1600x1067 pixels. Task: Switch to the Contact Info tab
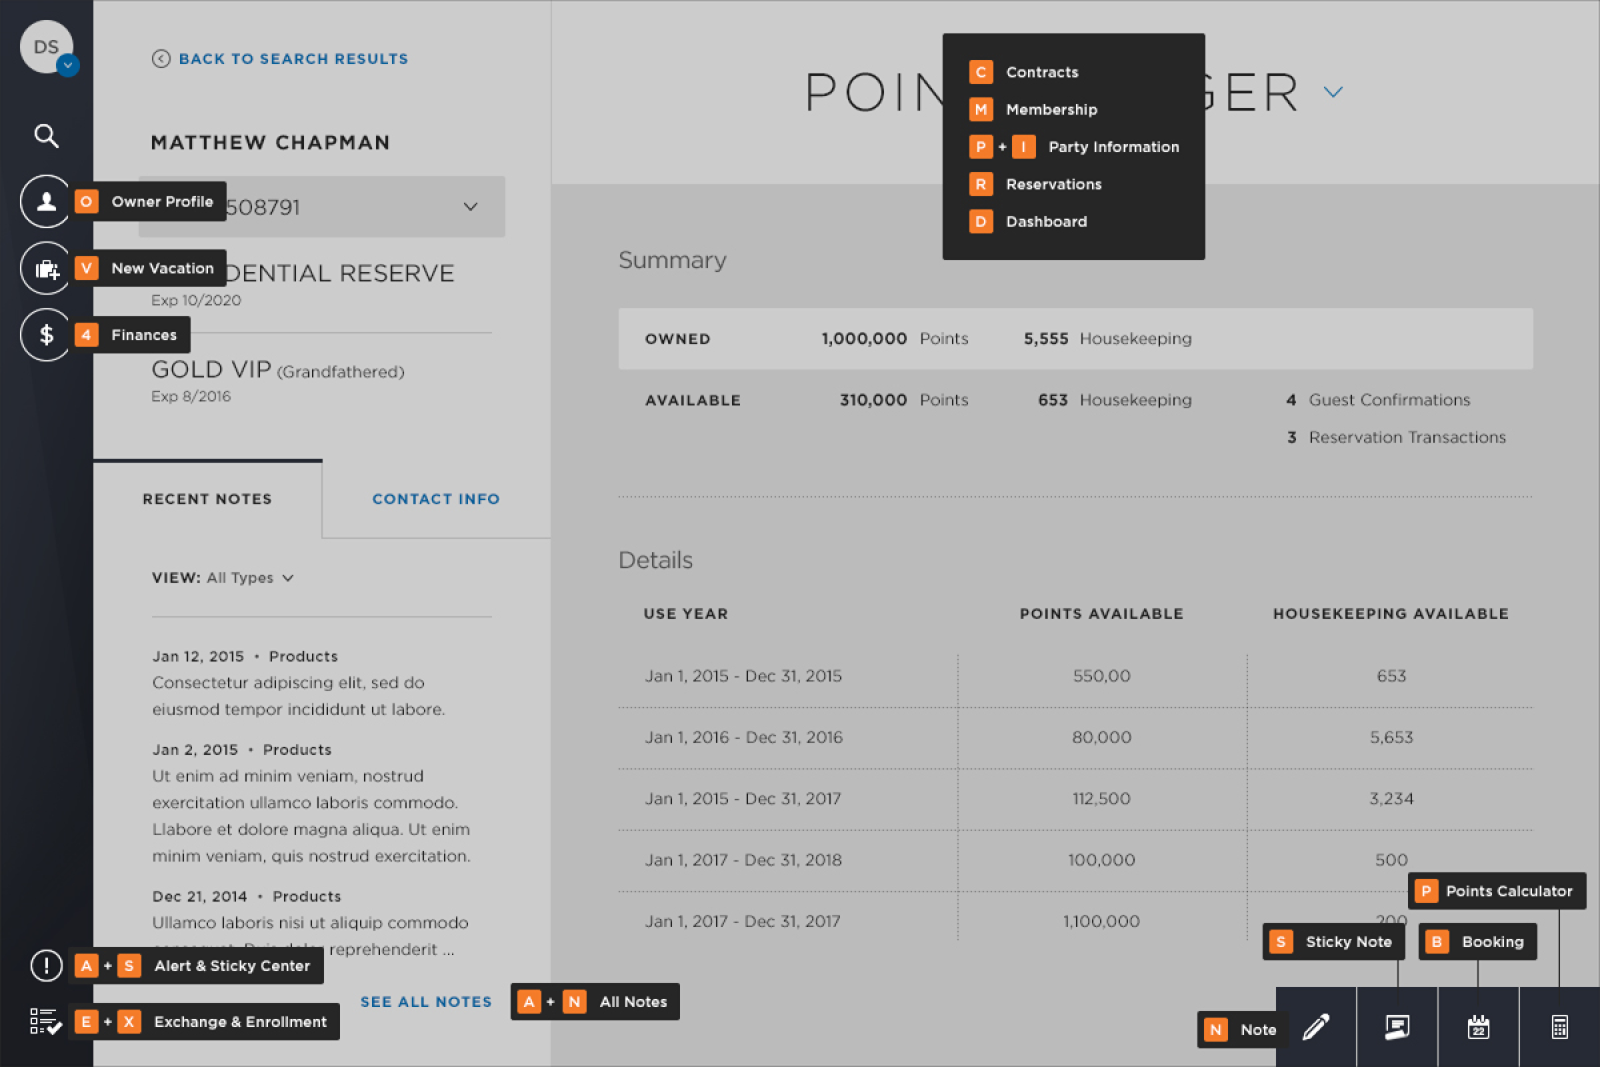pyautogui.click(x=435, y=499)
